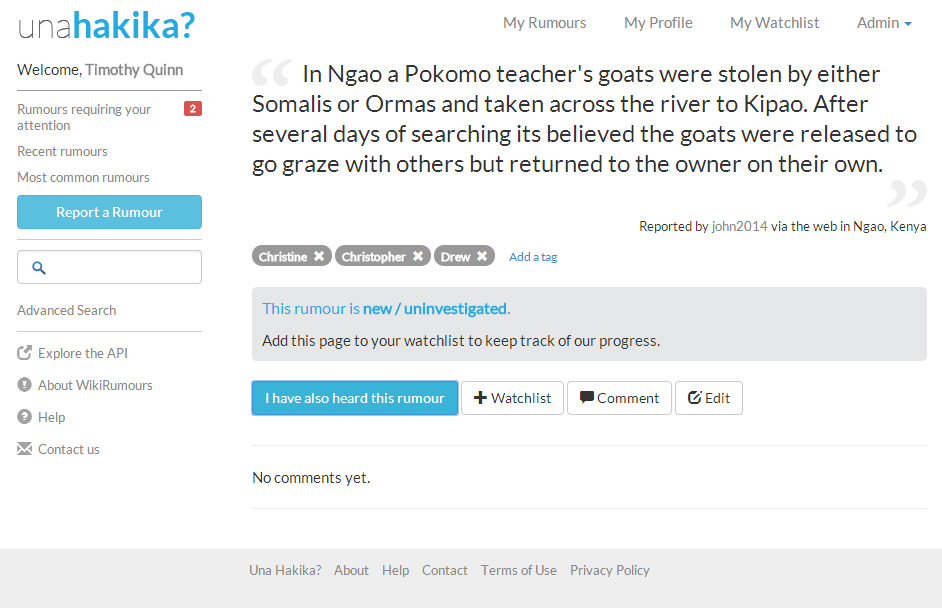The height and width of the screenshot is (608, 942).
Task: Click the About WikiRumours info icon
Action: click(25, 385)
